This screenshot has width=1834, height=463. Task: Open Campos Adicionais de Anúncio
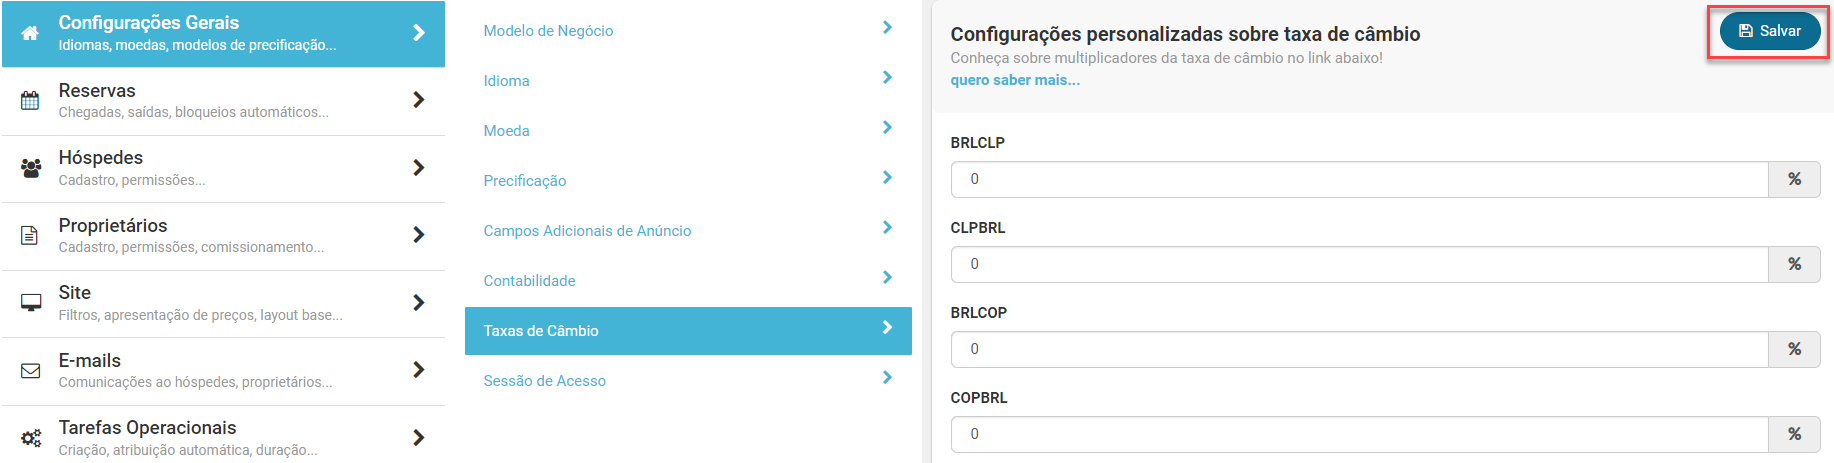(587, 231)
